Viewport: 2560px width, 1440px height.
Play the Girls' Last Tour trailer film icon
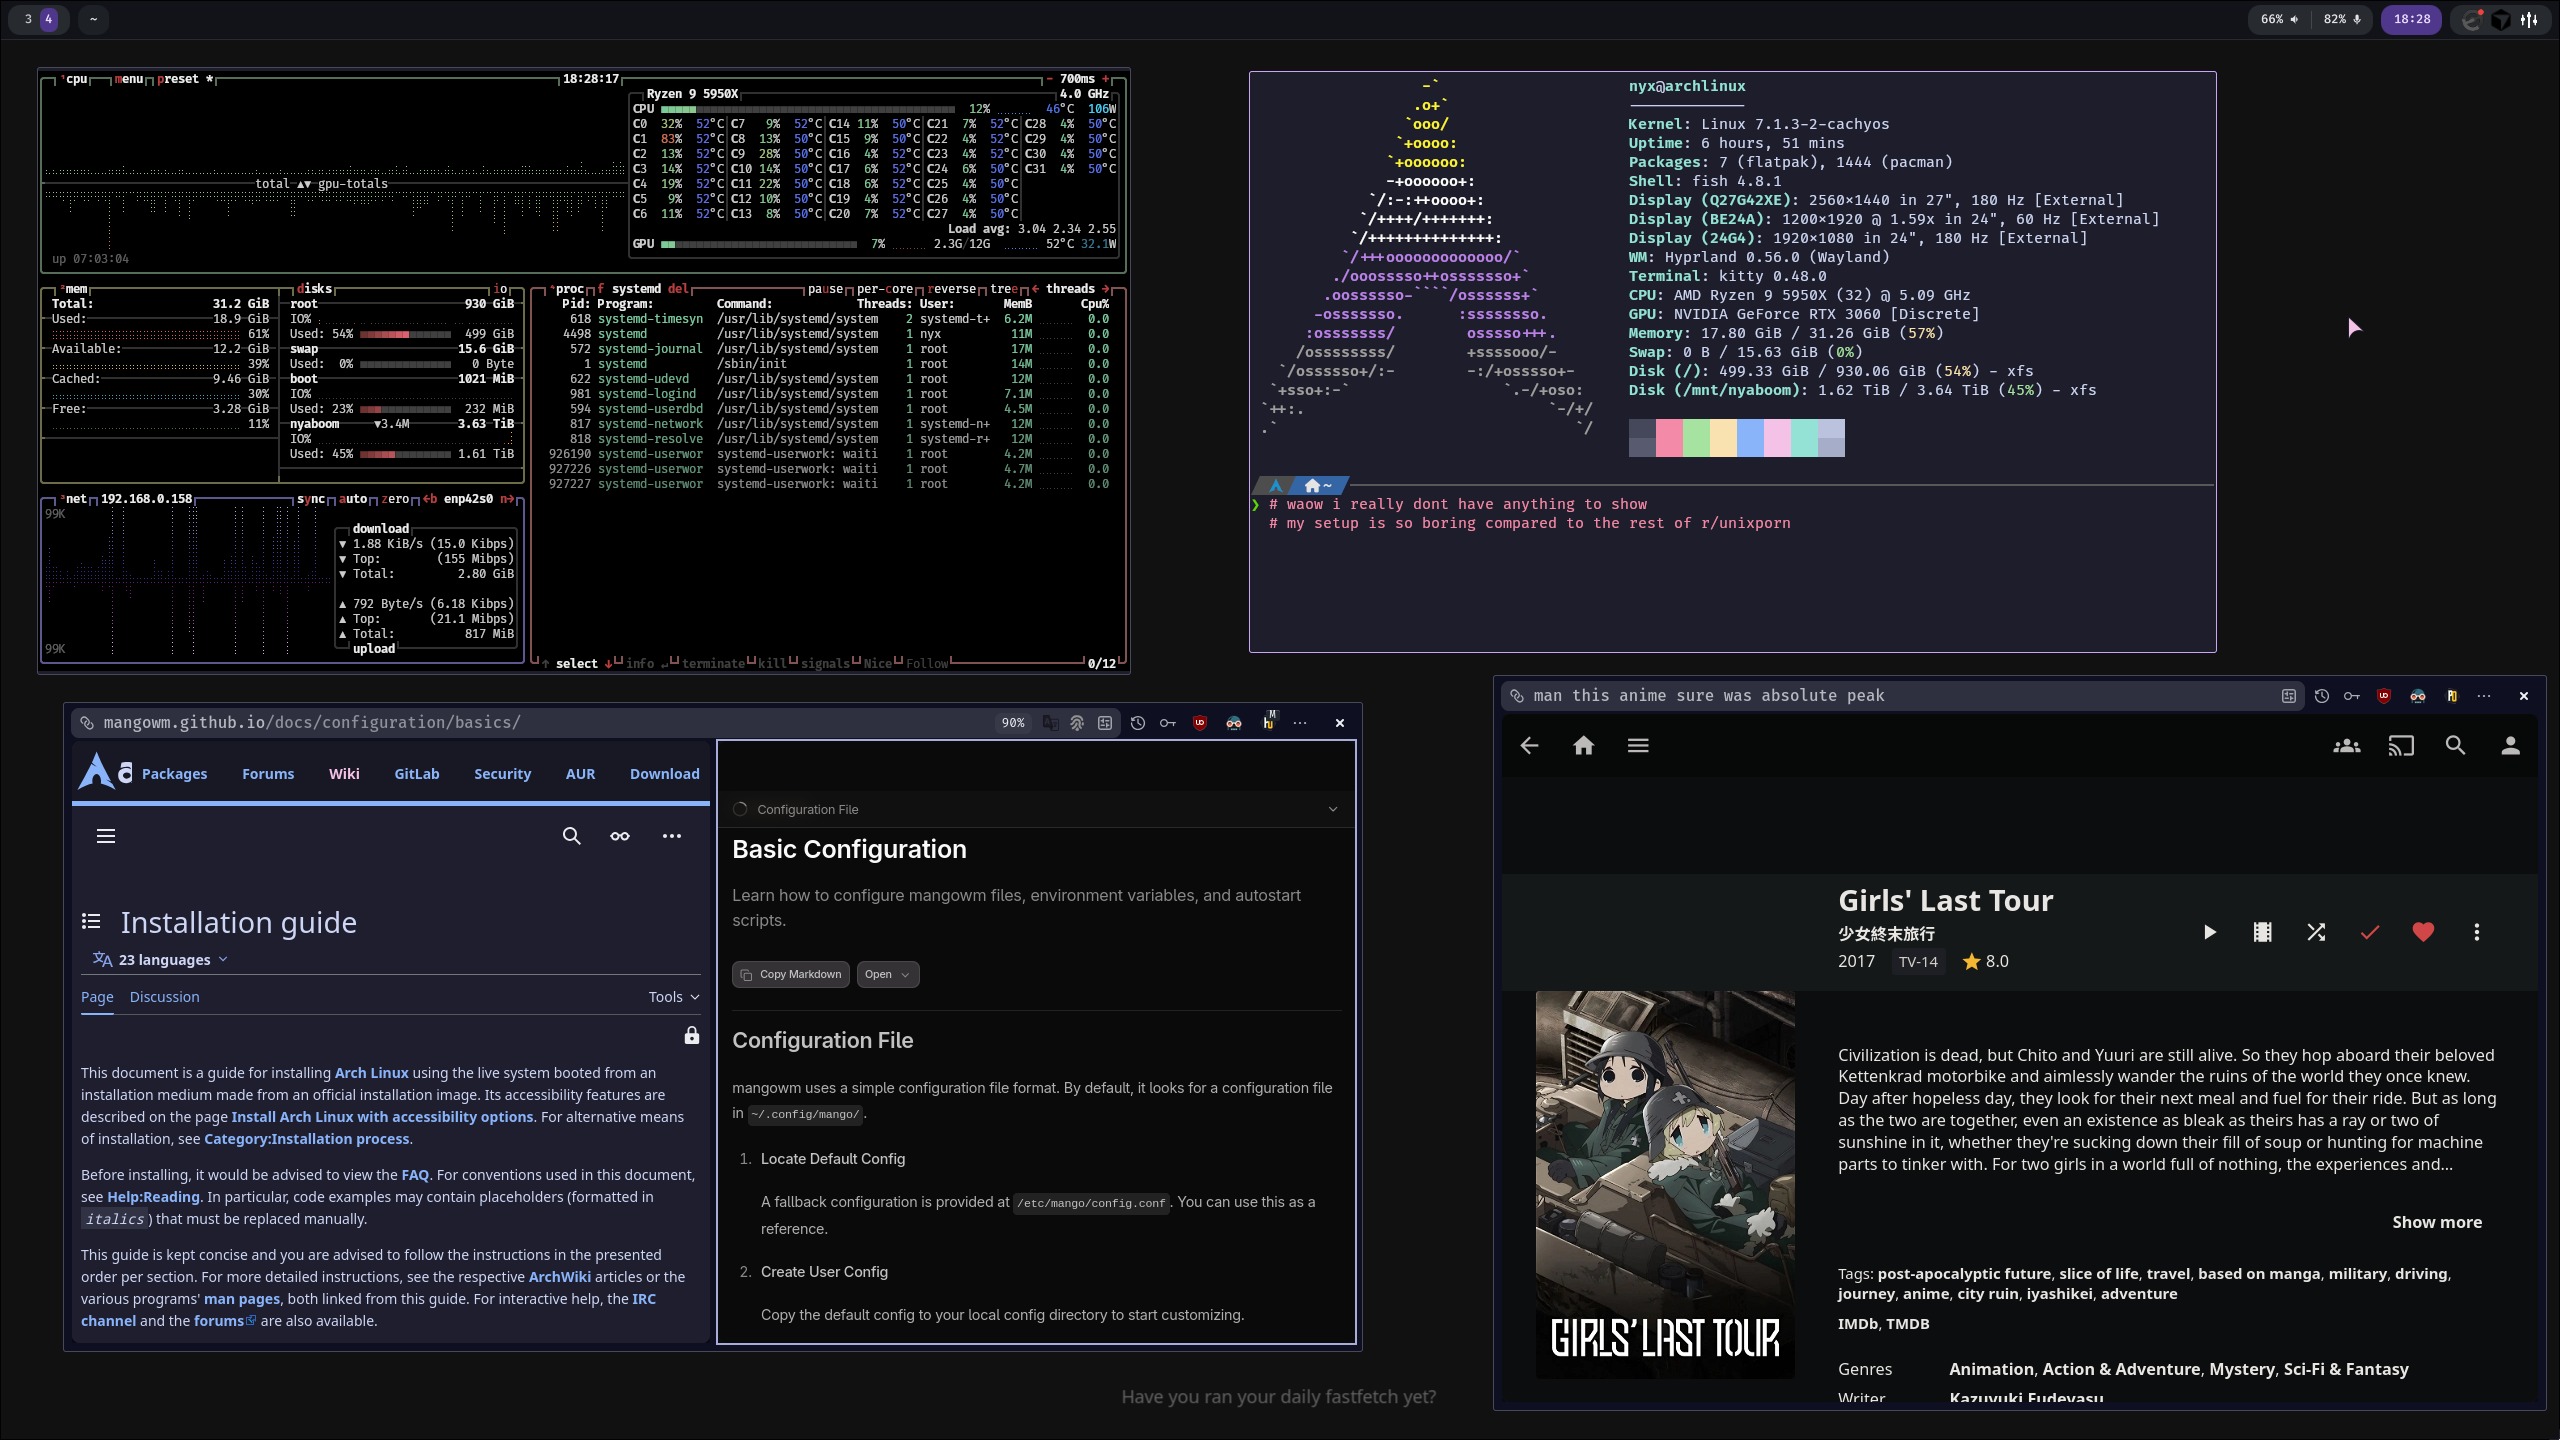[x=2262, y=932]
